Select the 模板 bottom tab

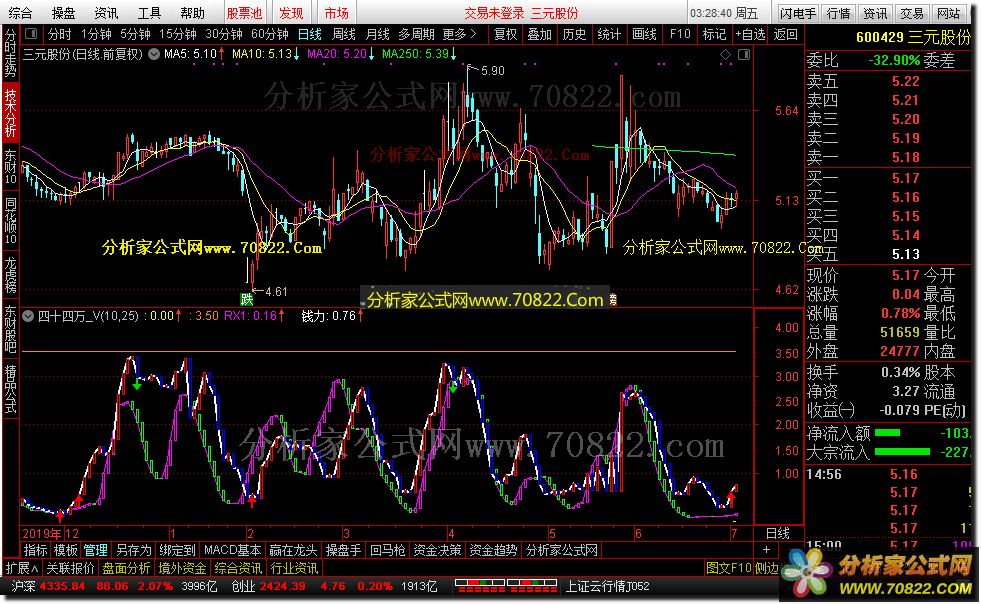[x=65, y=550]
